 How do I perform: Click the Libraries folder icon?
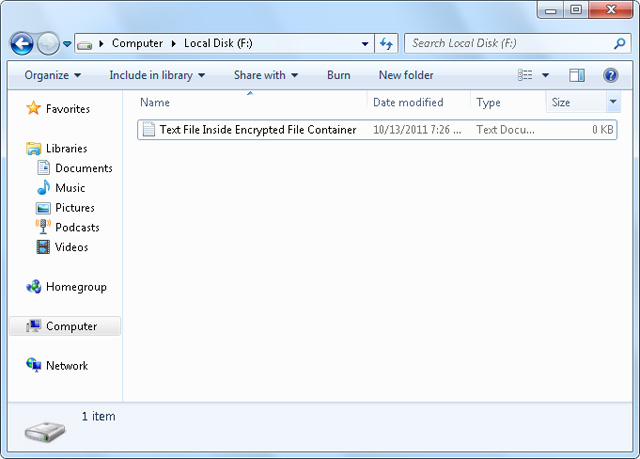33,149
